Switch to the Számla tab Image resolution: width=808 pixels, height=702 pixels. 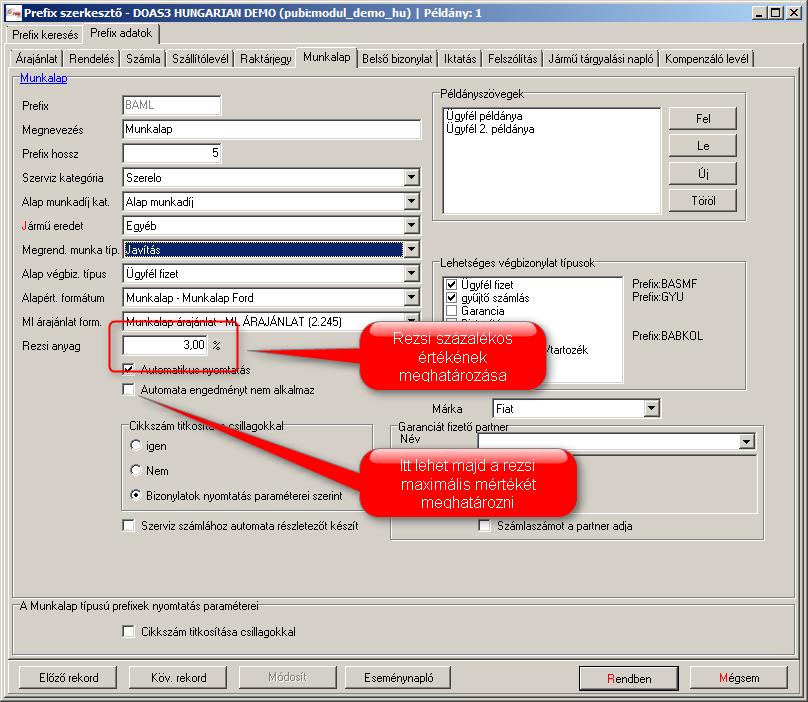(143, 59)
